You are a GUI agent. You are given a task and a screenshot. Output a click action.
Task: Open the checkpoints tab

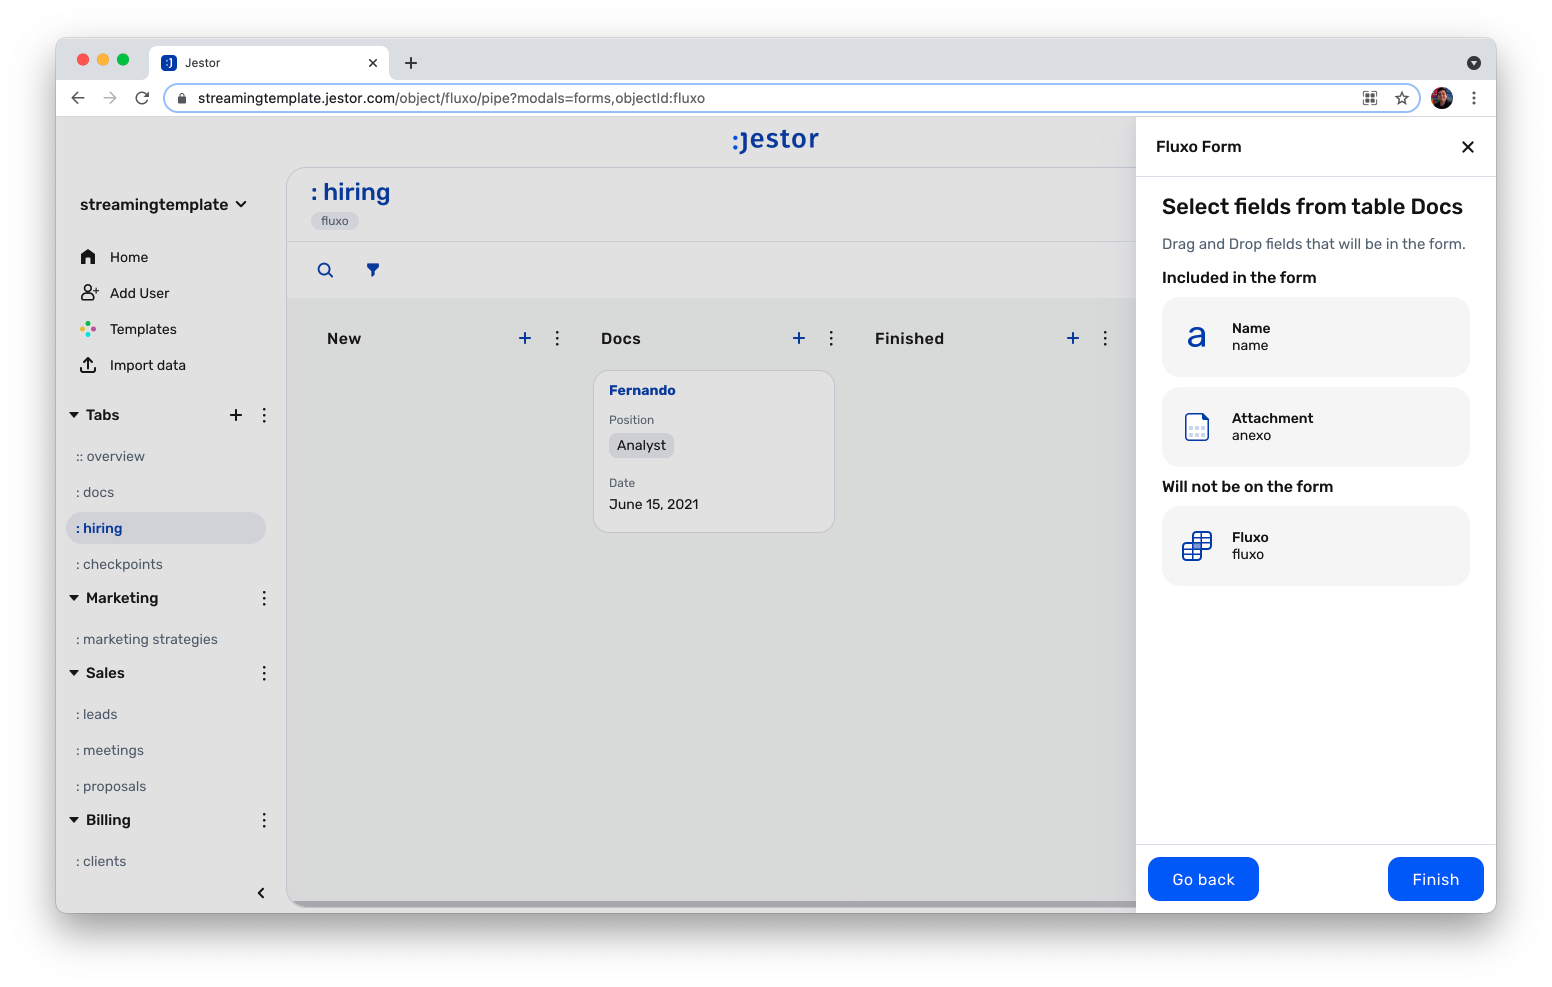[x=119, y=564]
